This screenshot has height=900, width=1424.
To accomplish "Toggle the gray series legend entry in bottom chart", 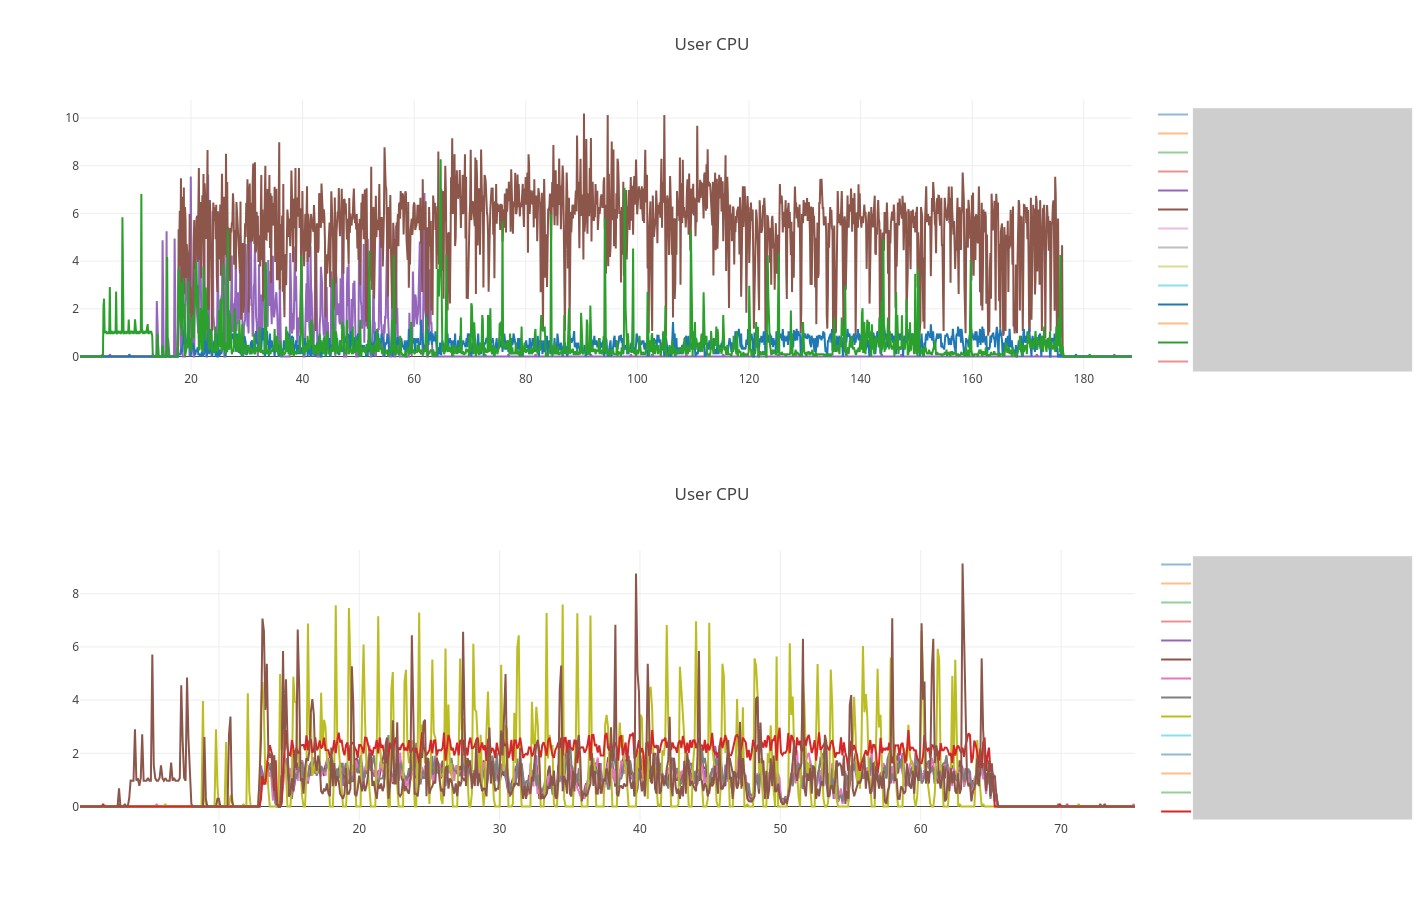I will click(x=1175, y=695).
